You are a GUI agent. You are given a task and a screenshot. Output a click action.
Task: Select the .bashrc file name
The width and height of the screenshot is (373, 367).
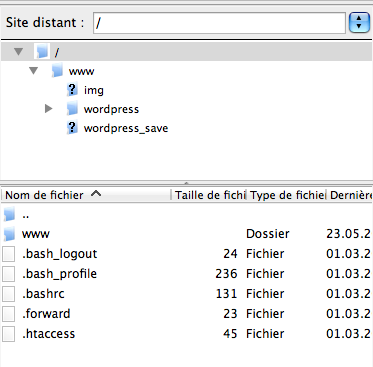point(43,294)
